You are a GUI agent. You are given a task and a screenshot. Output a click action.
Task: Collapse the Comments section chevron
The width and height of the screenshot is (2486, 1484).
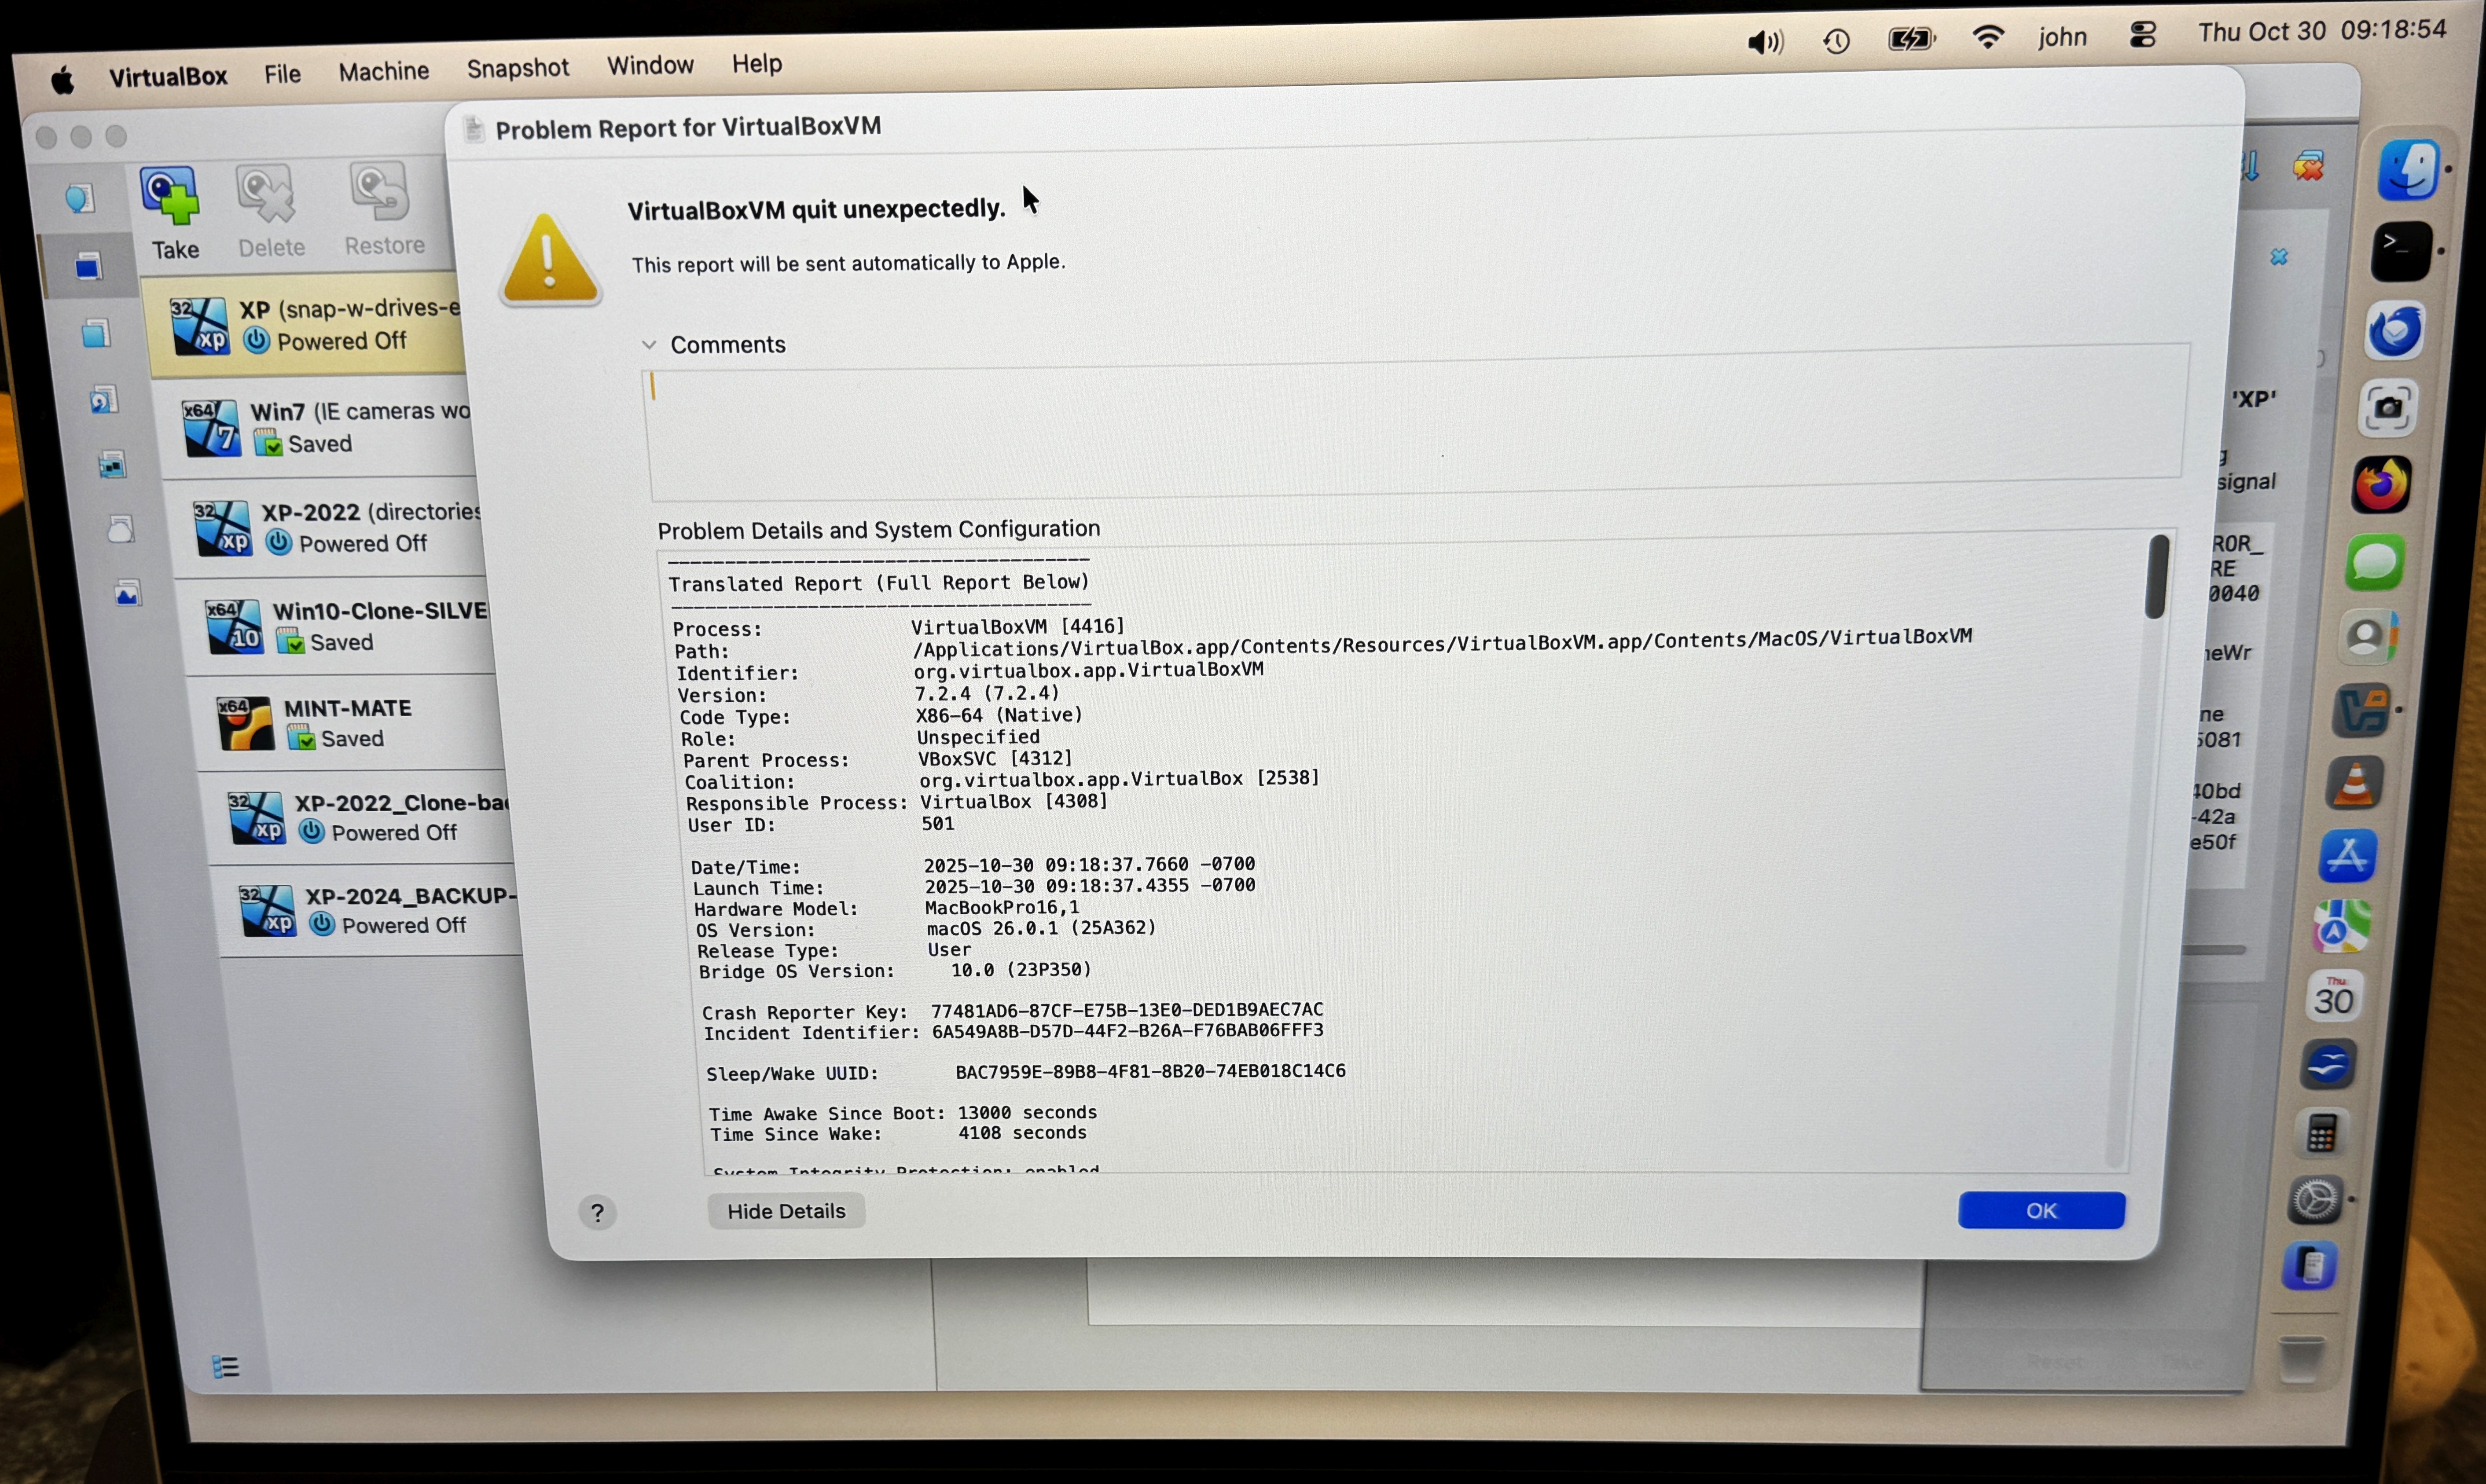649,345
